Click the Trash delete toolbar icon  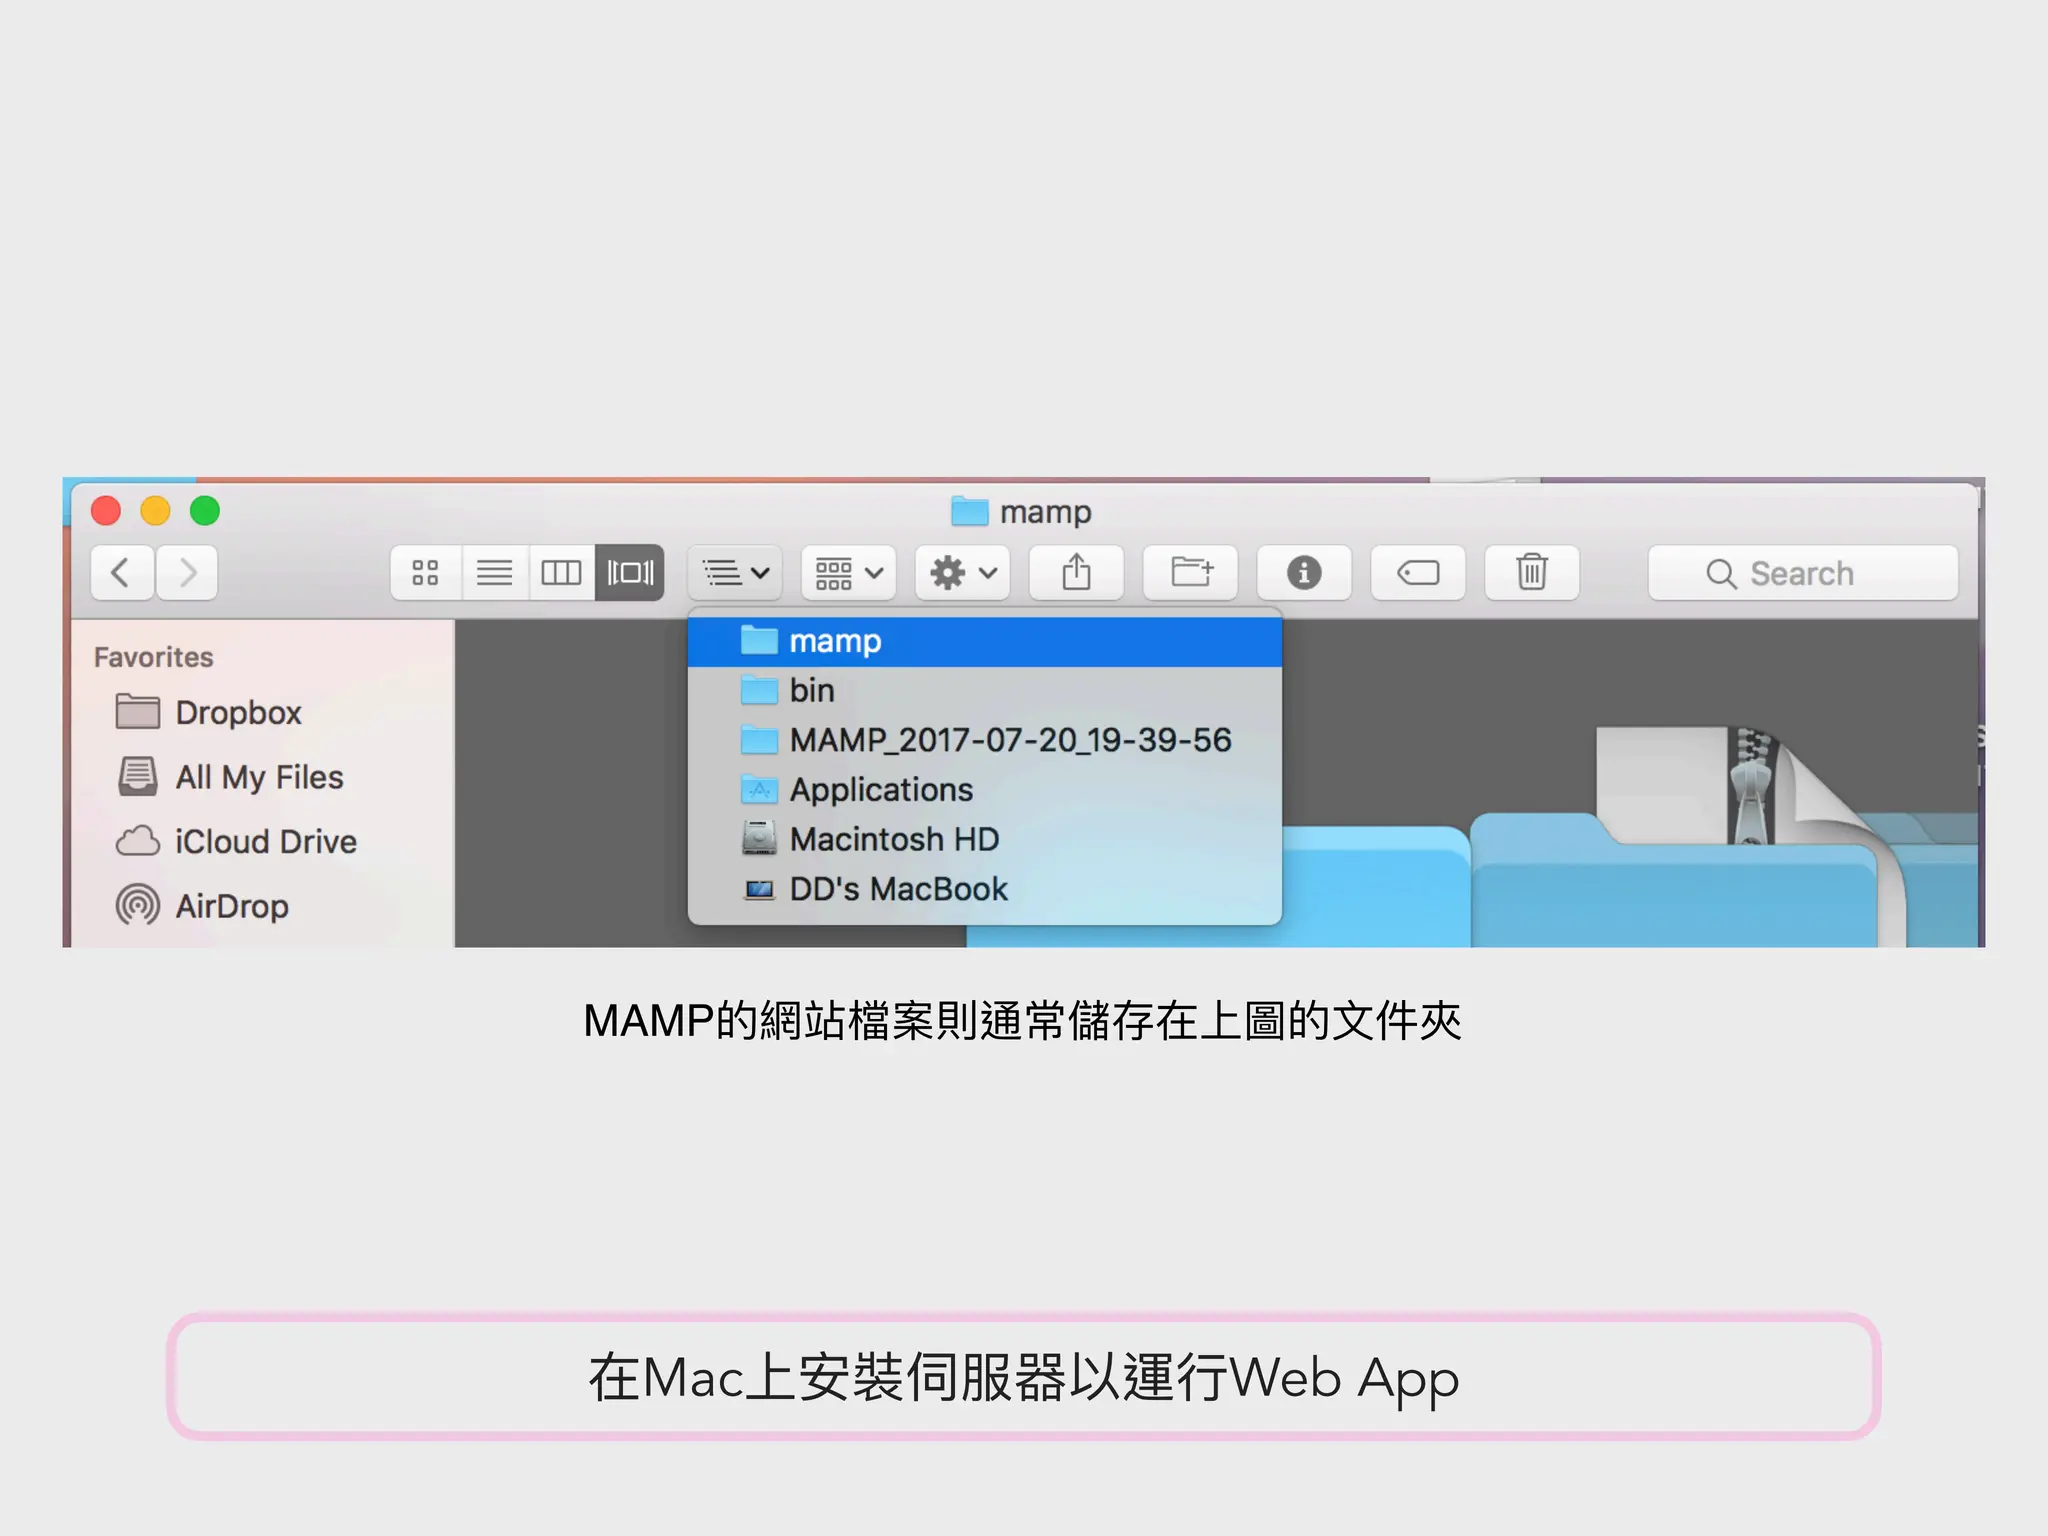tap(1532, 573)
